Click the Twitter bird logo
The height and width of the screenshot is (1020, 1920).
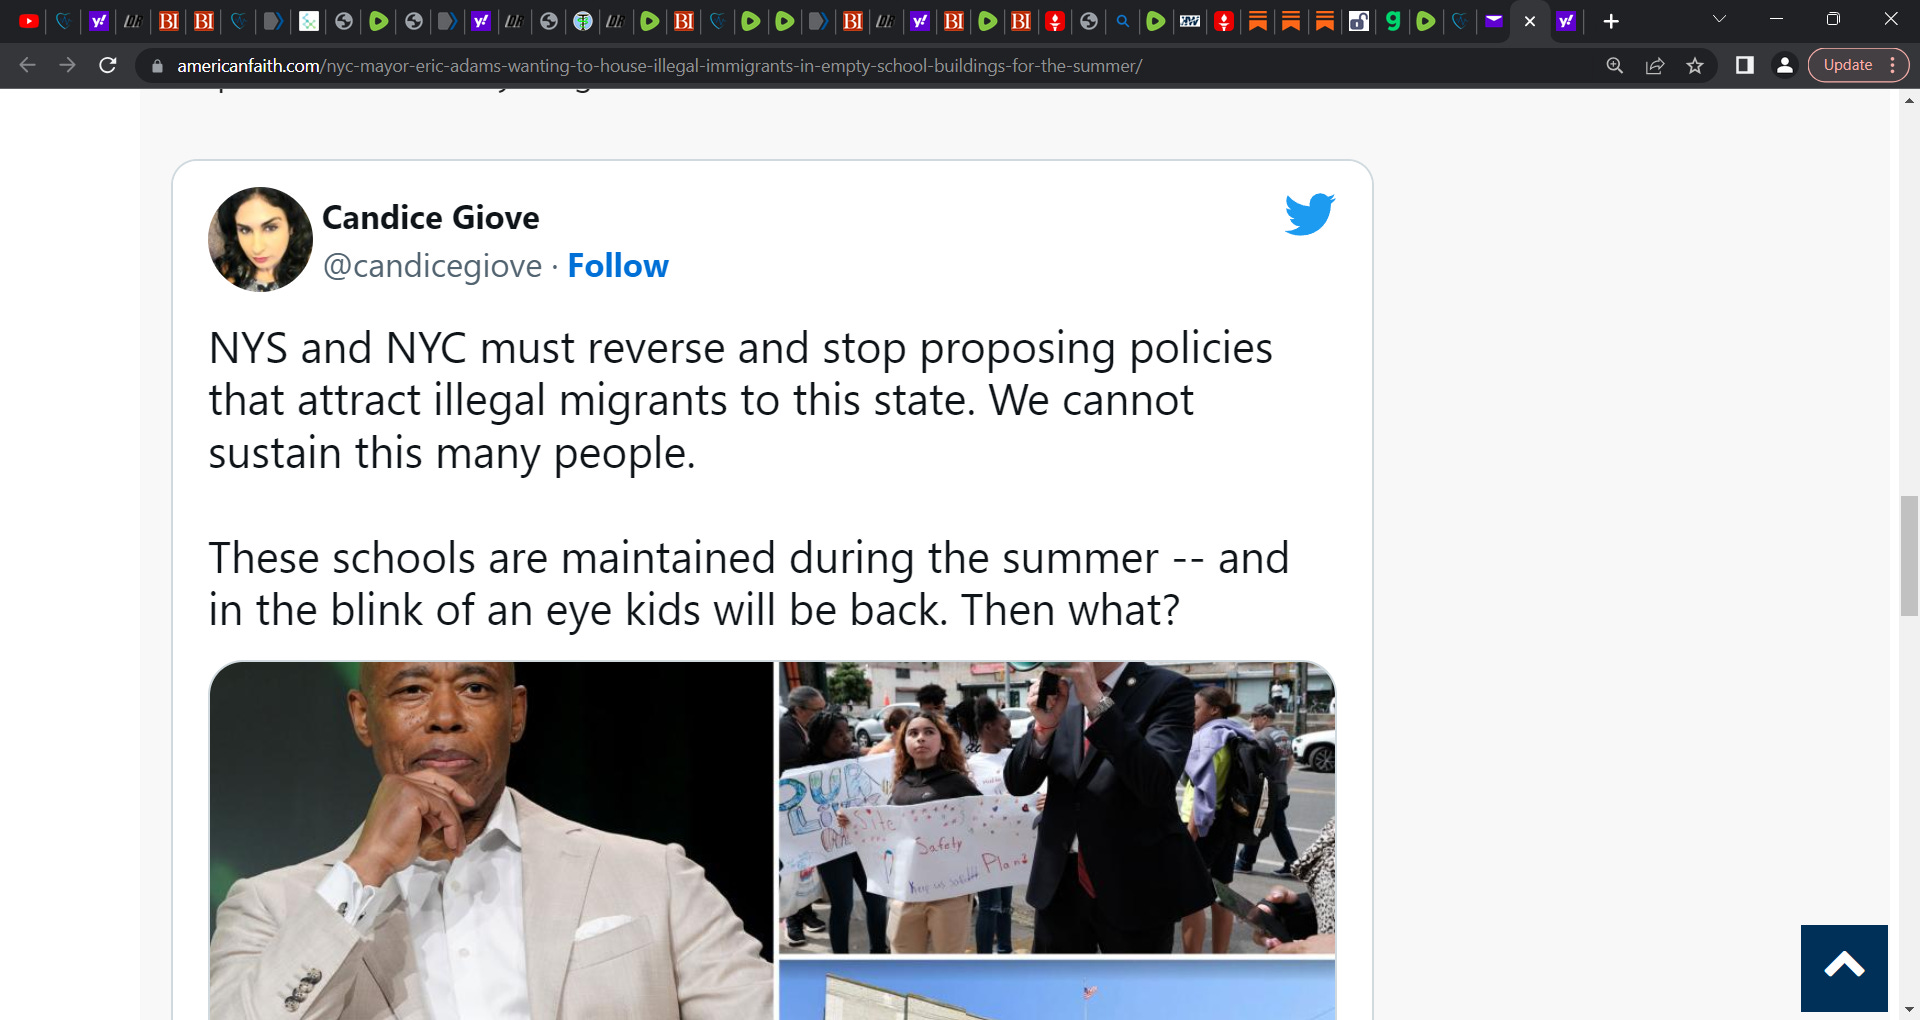(x=1309, y=214)
